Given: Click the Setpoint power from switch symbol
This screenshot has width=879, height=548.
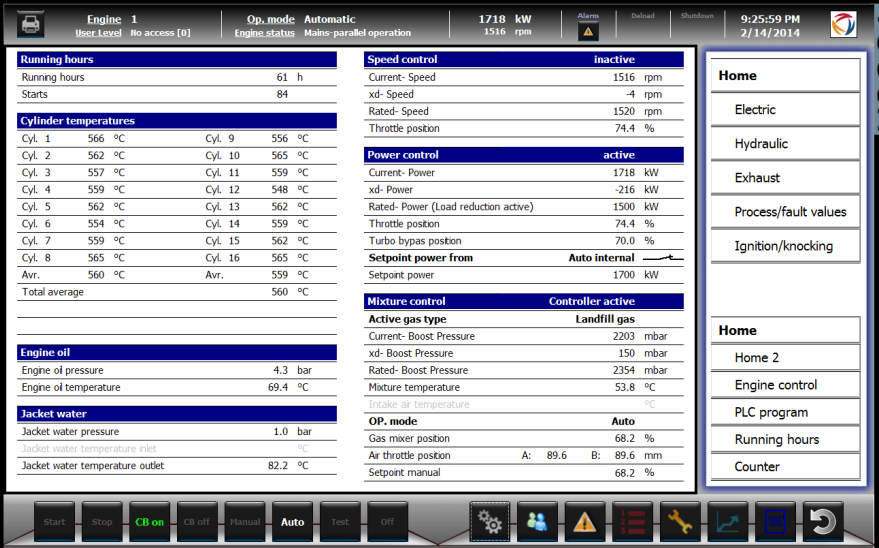Looking at the screenshot, I should point(663,258).
